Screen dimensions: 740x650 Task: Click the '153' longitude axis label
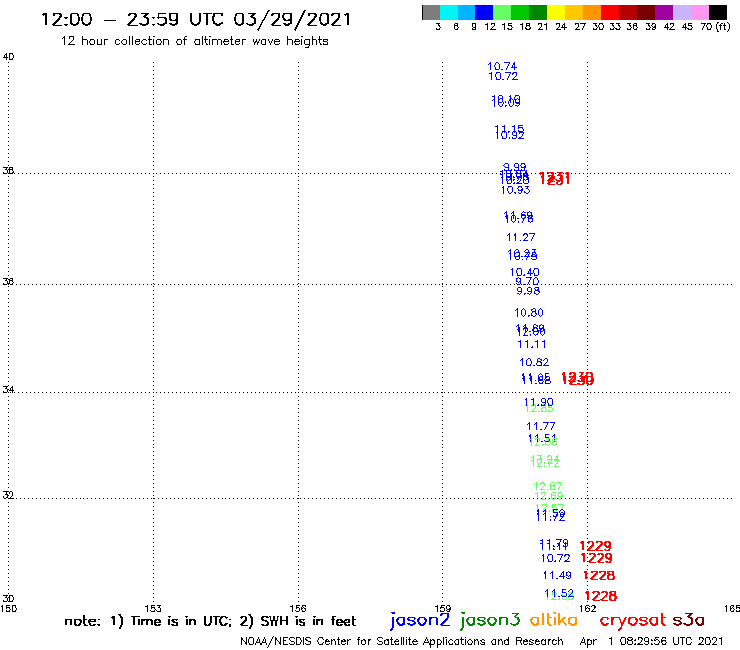(153, 608)
